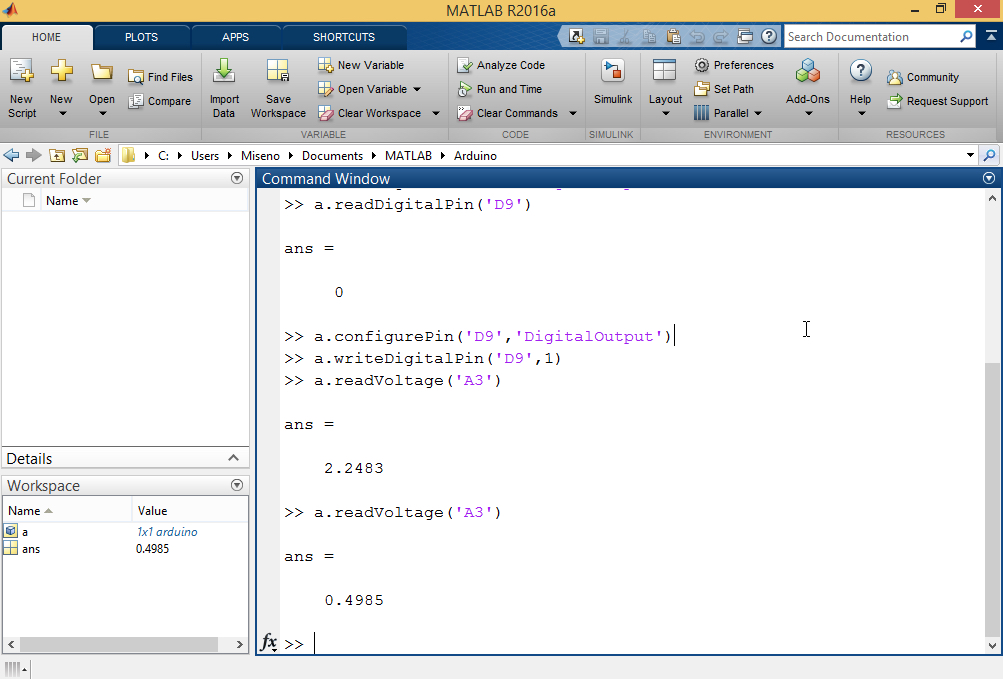This screenshot has height=679, width=1003.
Task: Click the quick access Copy icon
Action: [649, 36]
